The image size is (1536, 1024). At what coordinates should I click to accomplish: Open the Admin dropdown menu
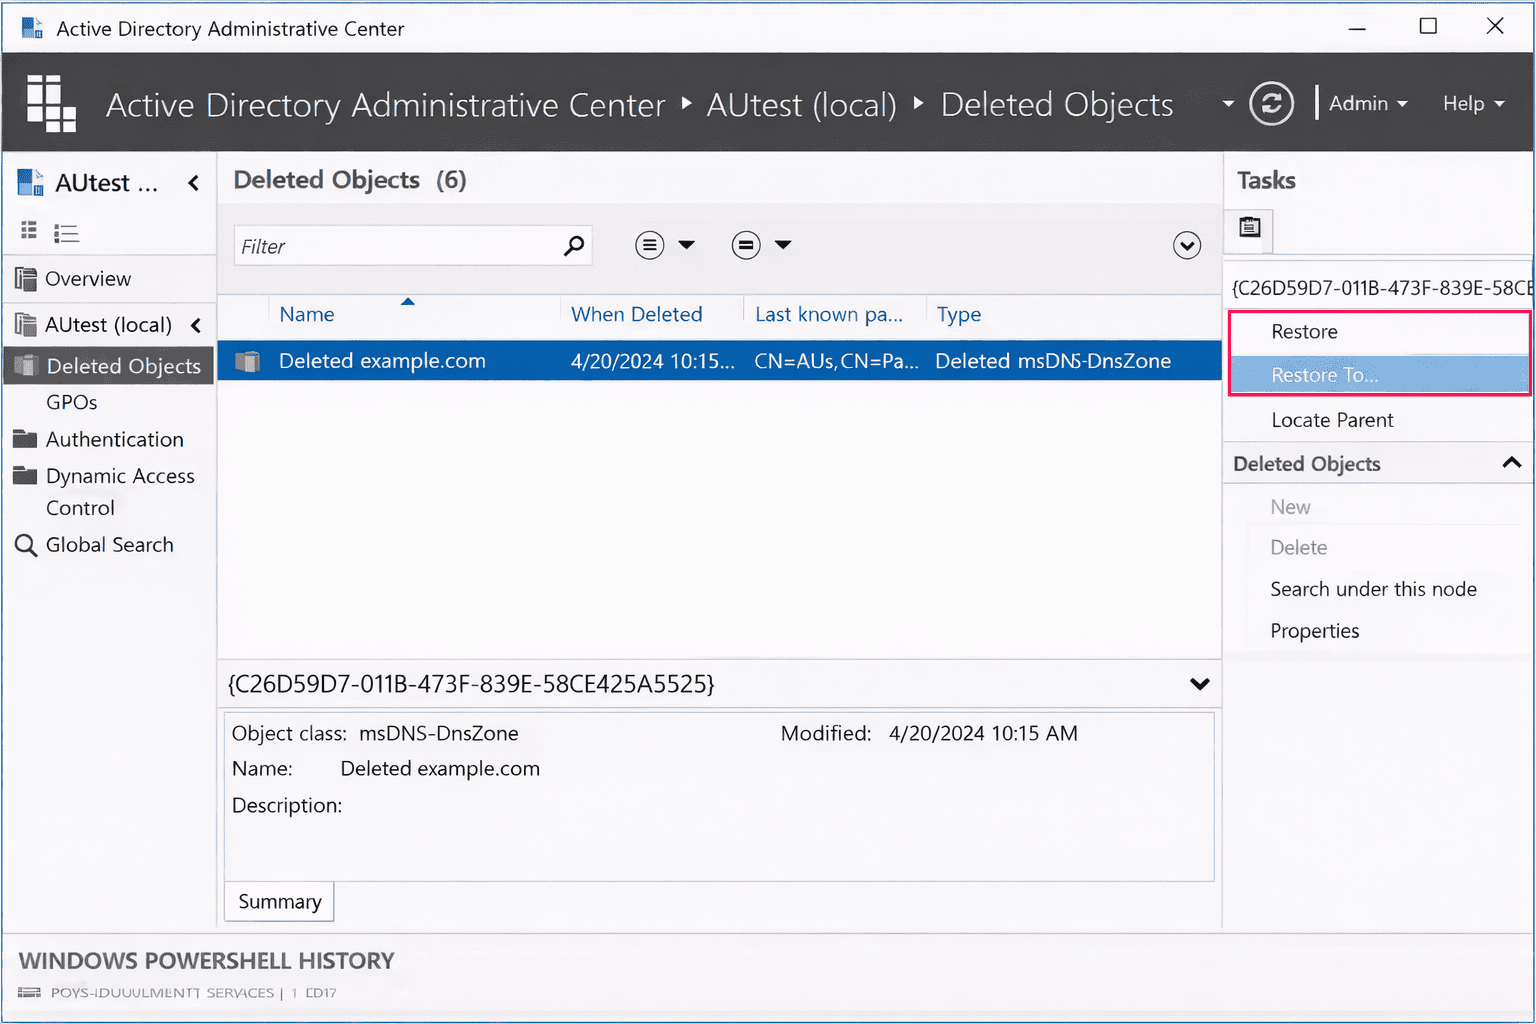(x=1368, y=103)
